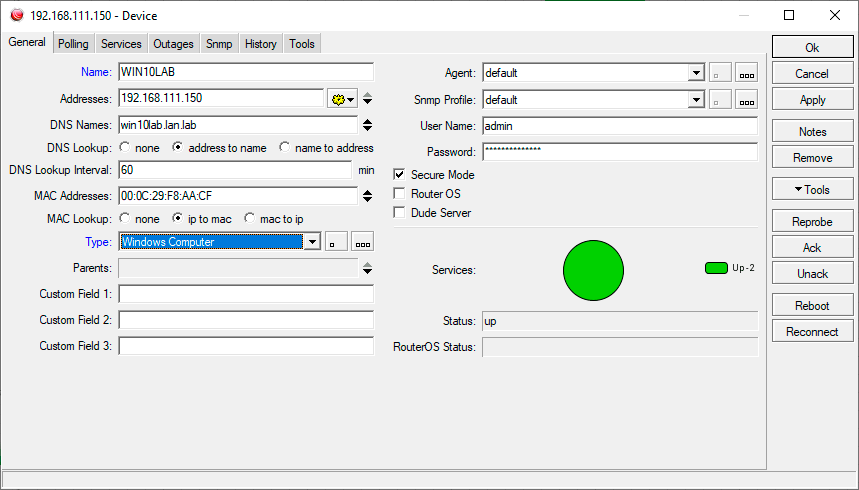Maximize the Device window
The height and width of the screenshot is (490, 859).
point(789,15)
